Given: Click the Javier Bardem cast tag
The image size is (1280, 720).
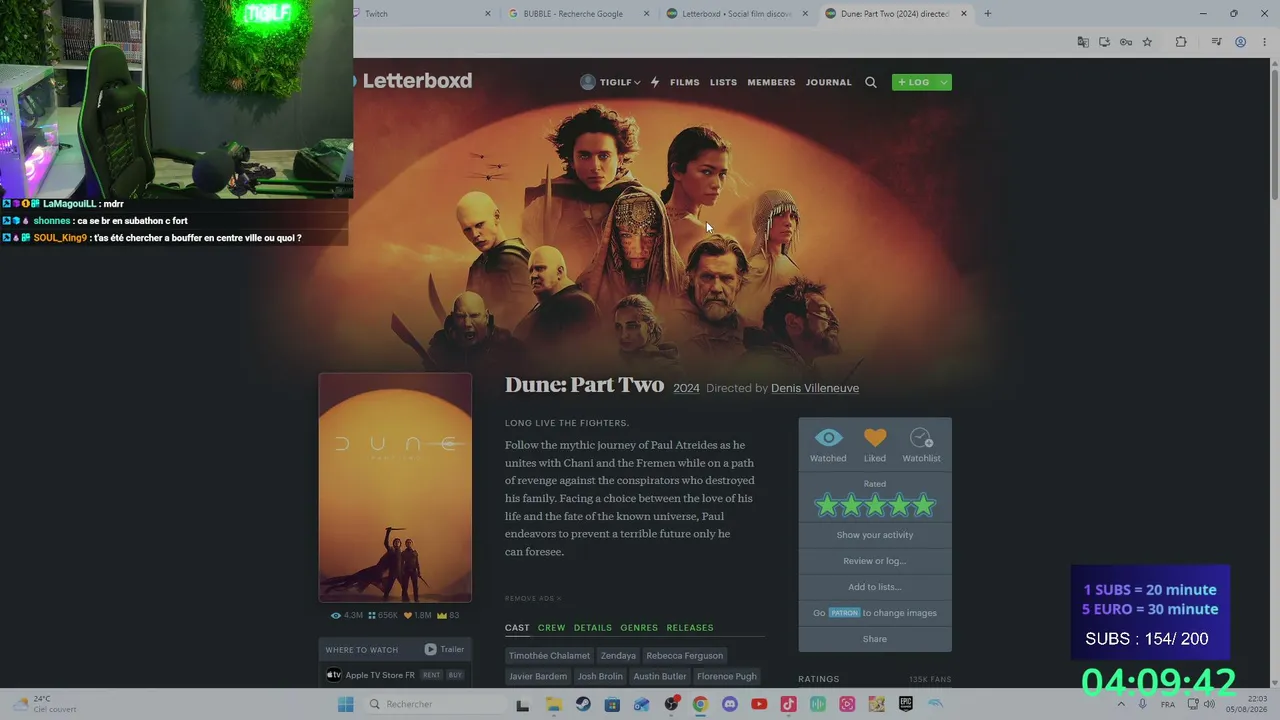Looking at the screenshot, I should tap(538, 677).
